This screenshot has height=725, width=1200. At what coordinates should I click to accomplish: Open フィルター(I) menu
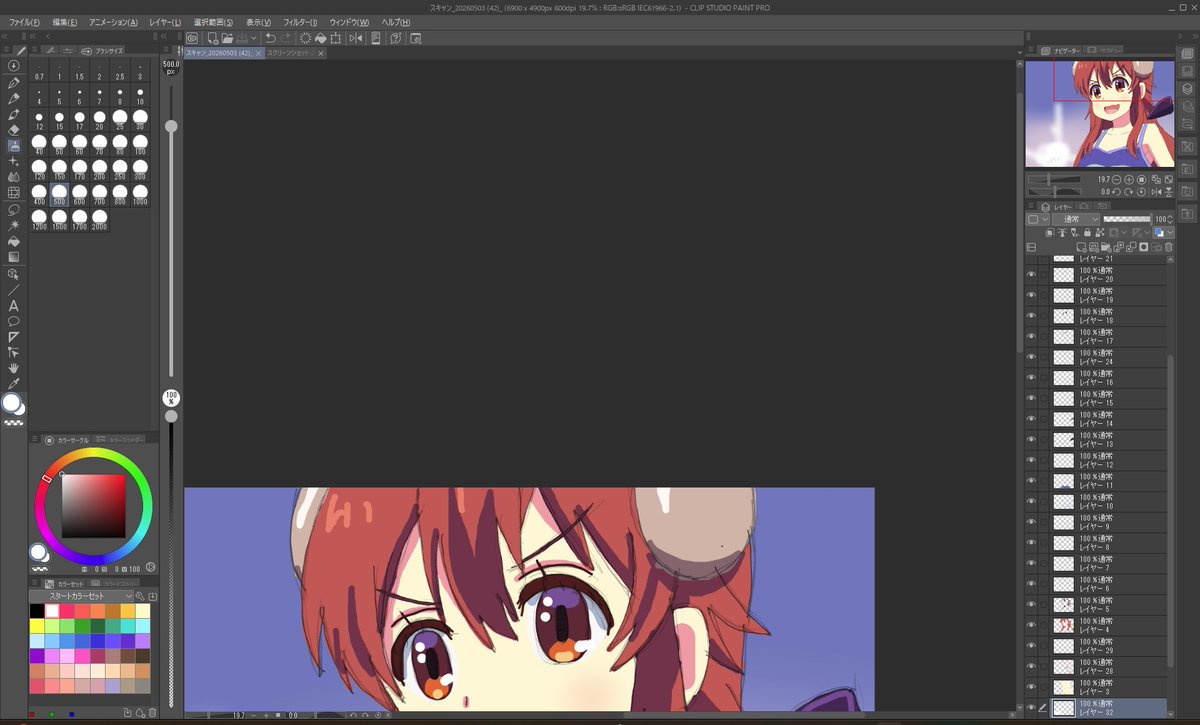[300, 22]
